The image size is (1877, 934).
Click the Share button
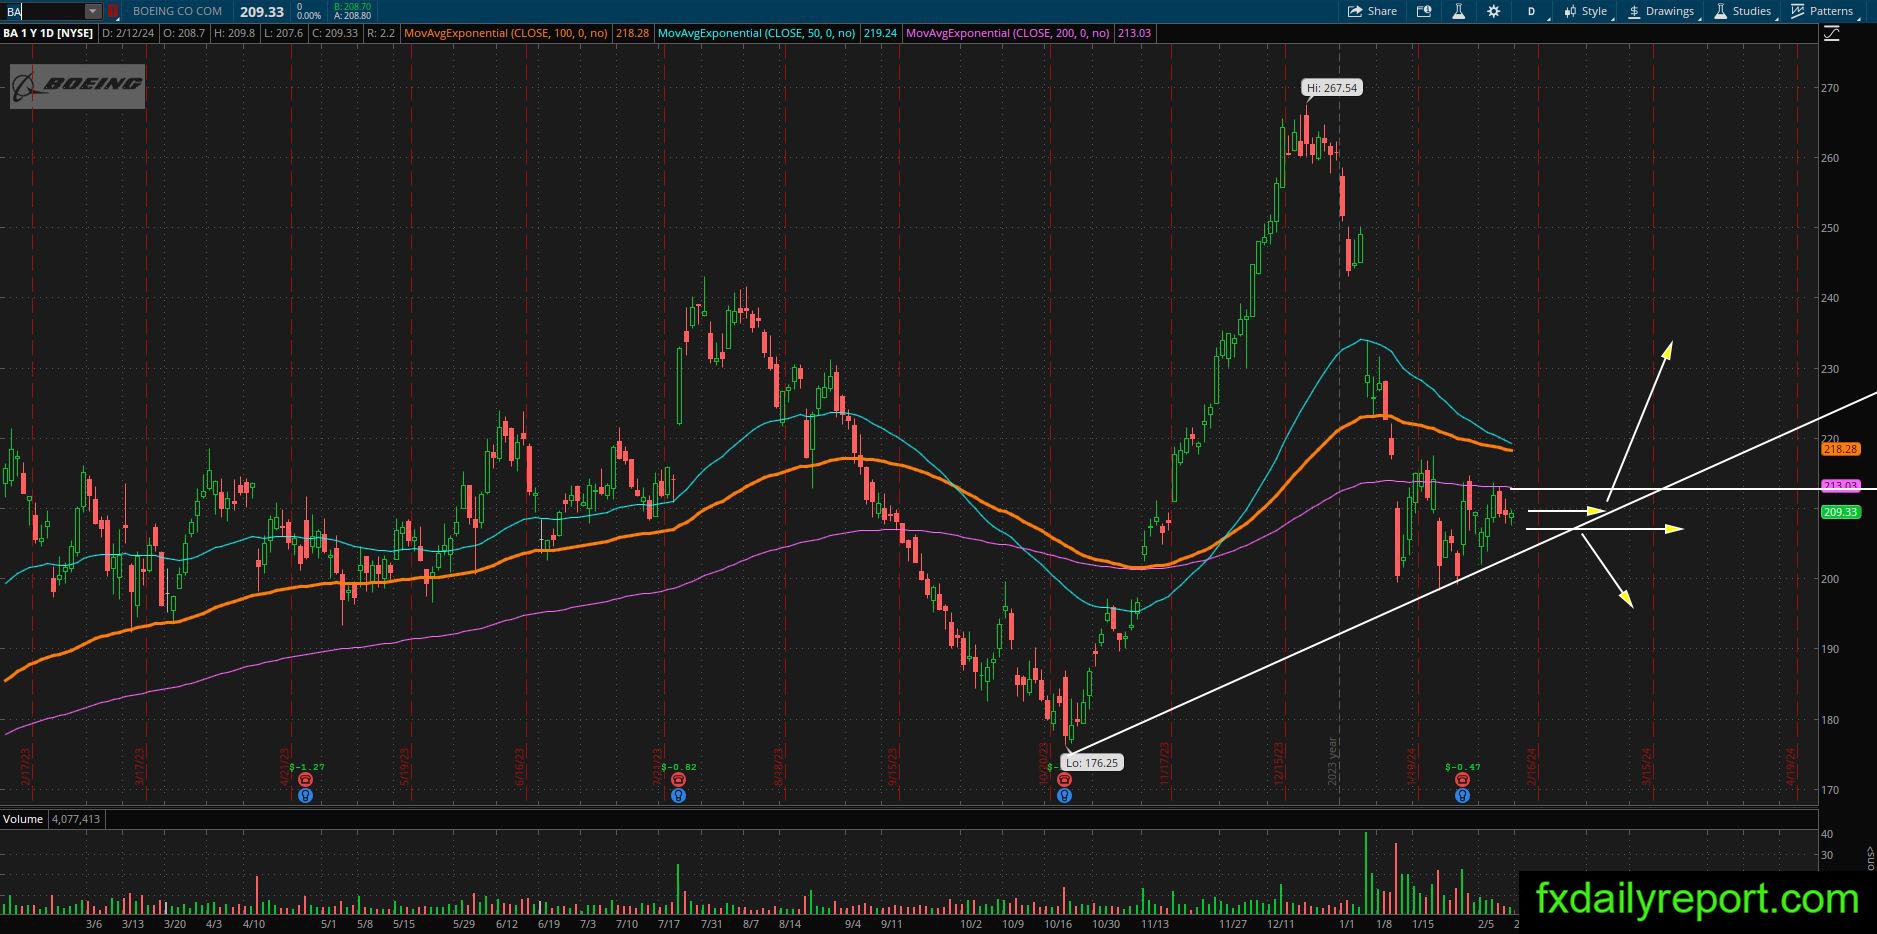1372,11
